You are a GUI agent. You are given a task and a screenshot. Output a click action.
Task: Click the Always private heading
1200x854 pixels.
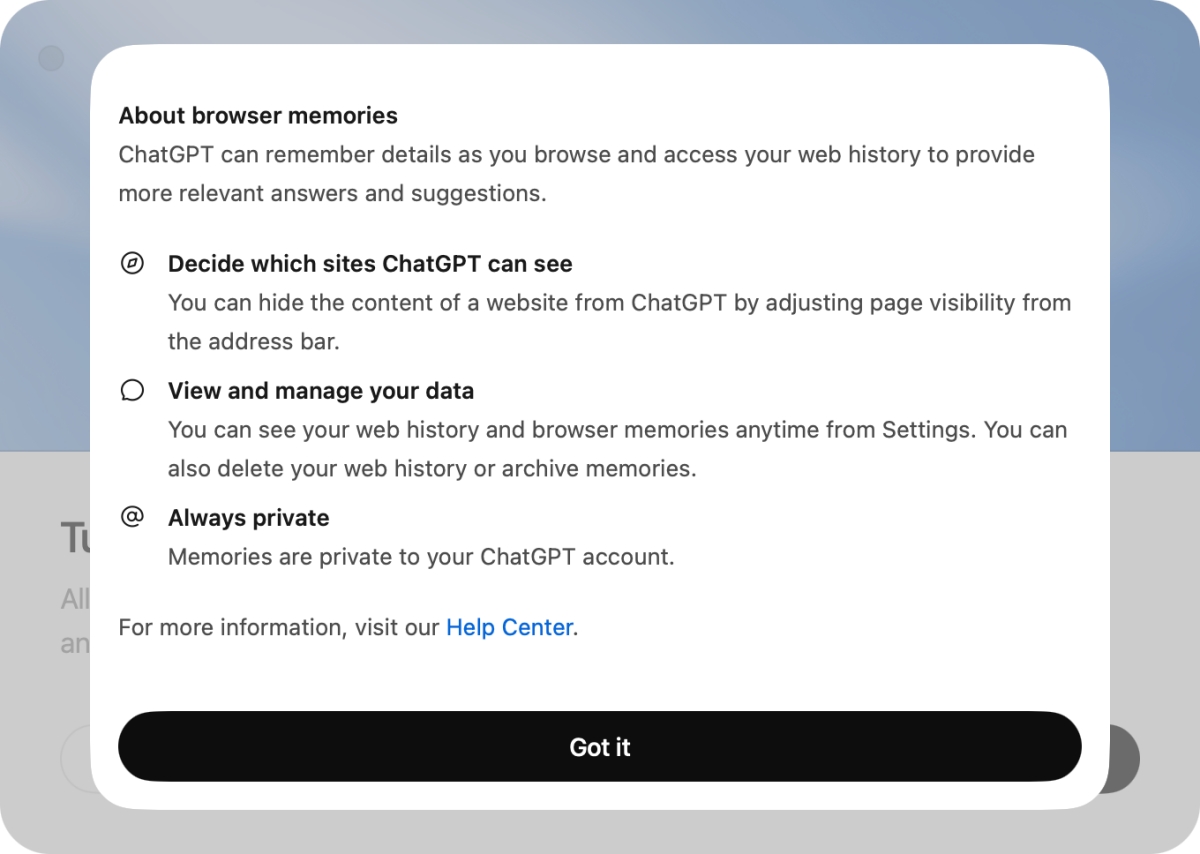[x=249, y=518]
